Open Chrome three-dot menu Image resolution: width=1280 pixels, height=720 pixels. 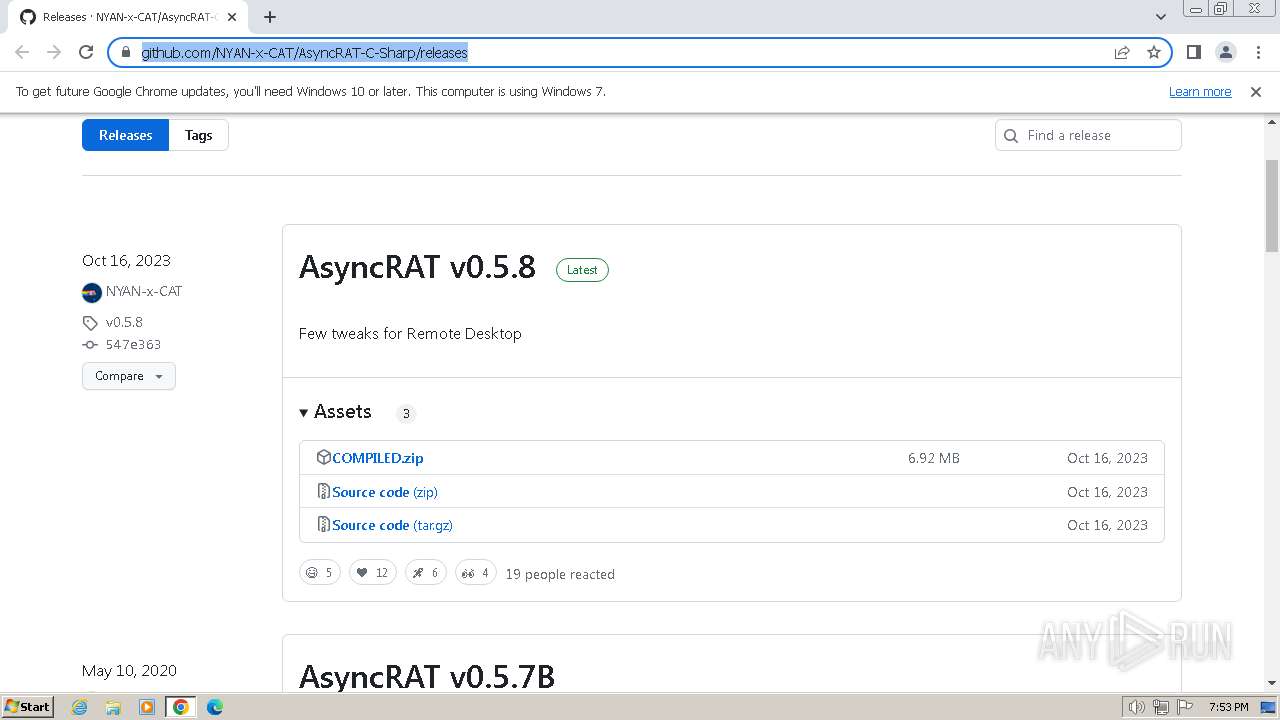pyautogui.click(x=1258, y=52)
